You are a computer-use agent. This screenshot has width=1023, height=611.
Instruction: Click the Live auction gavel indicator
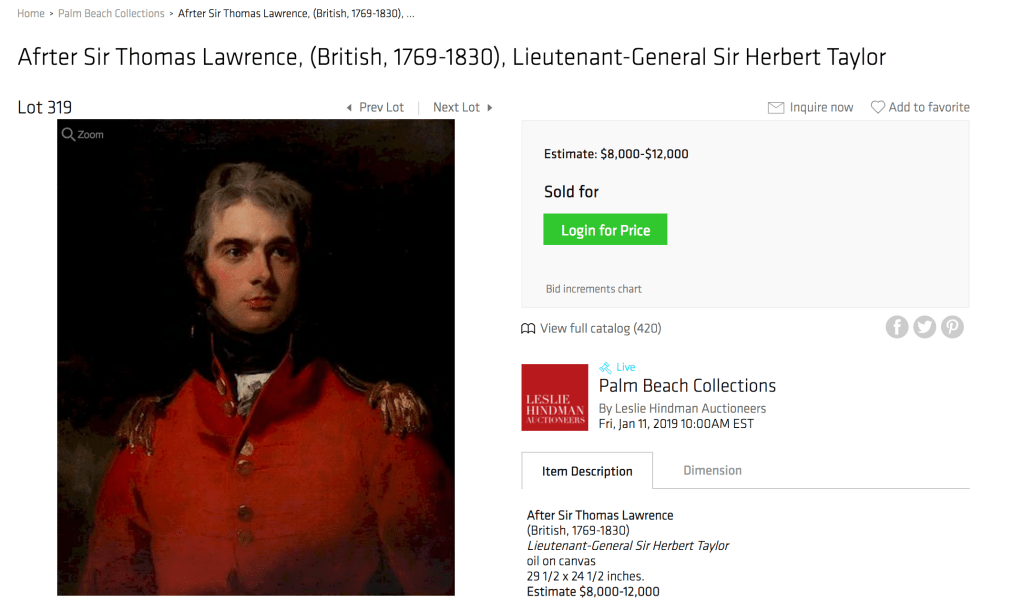[x=617, y=367]
